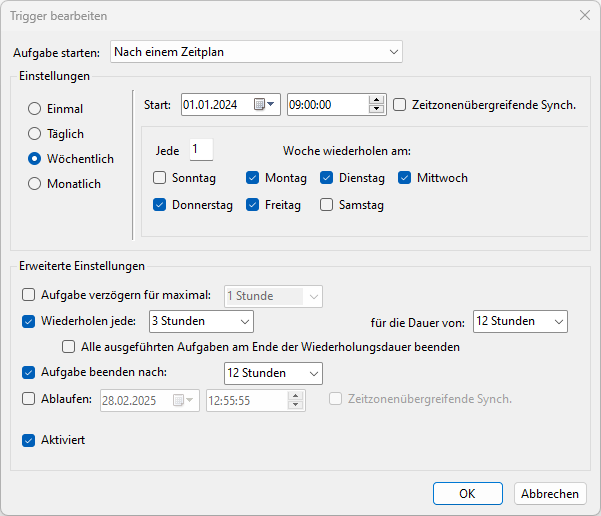Uncheck the Montag checkbox
The height and width of the screenshot is (516, 601).
point(253,177)
